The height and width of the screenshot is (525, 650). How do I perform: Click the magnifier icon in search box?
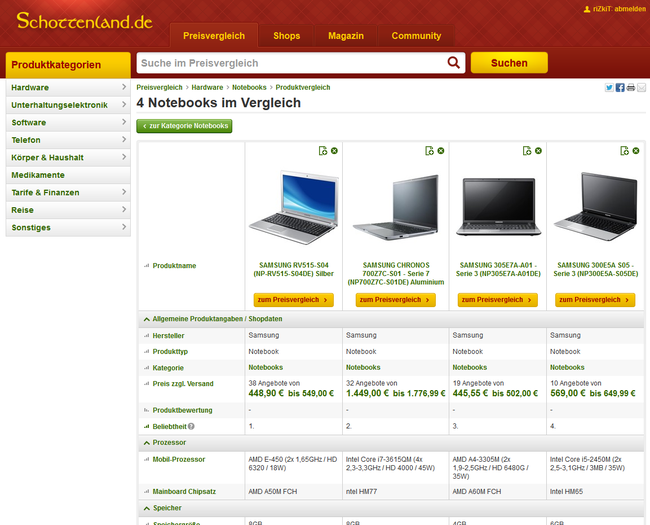coord(454,63)
